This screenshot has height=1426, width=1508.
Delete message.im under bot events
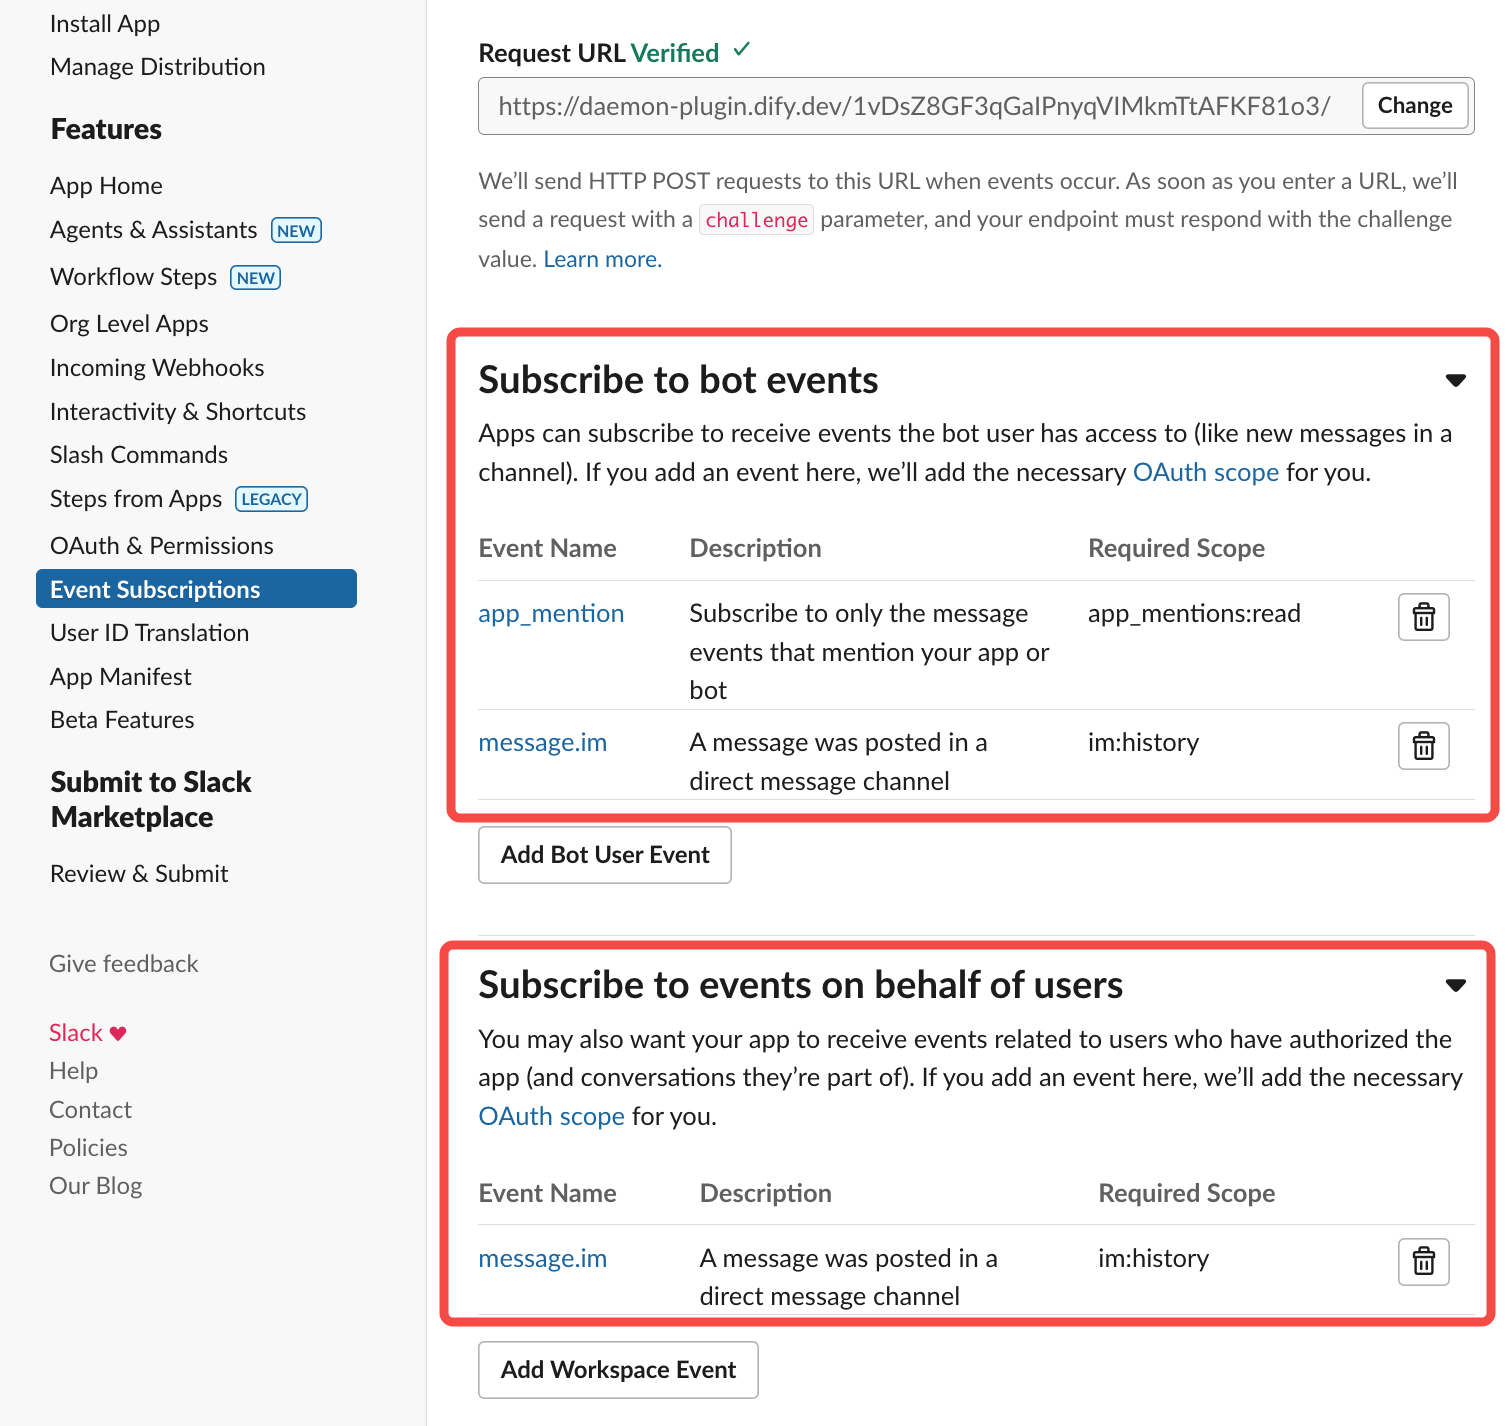[x=1423, y=746]
